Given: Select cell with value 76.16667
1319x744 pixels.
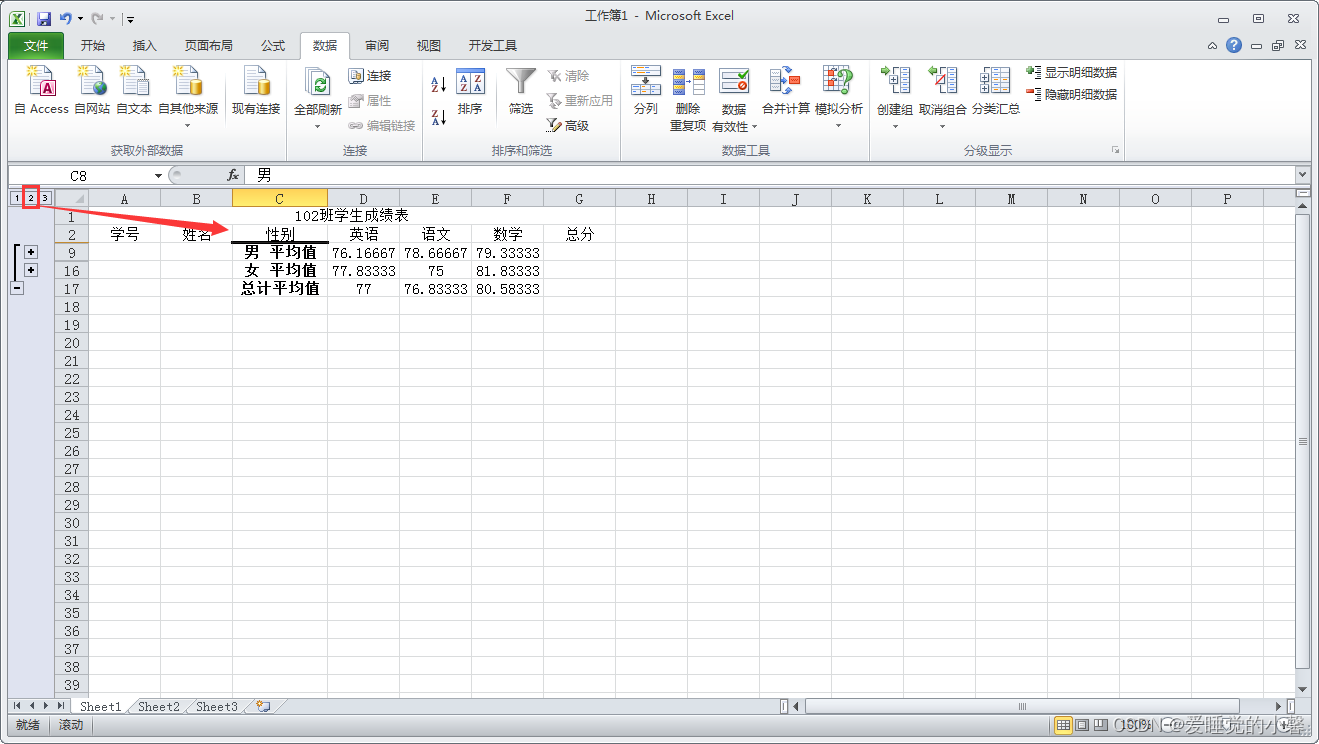Looking at the screenshot, I should coord(364,252).
